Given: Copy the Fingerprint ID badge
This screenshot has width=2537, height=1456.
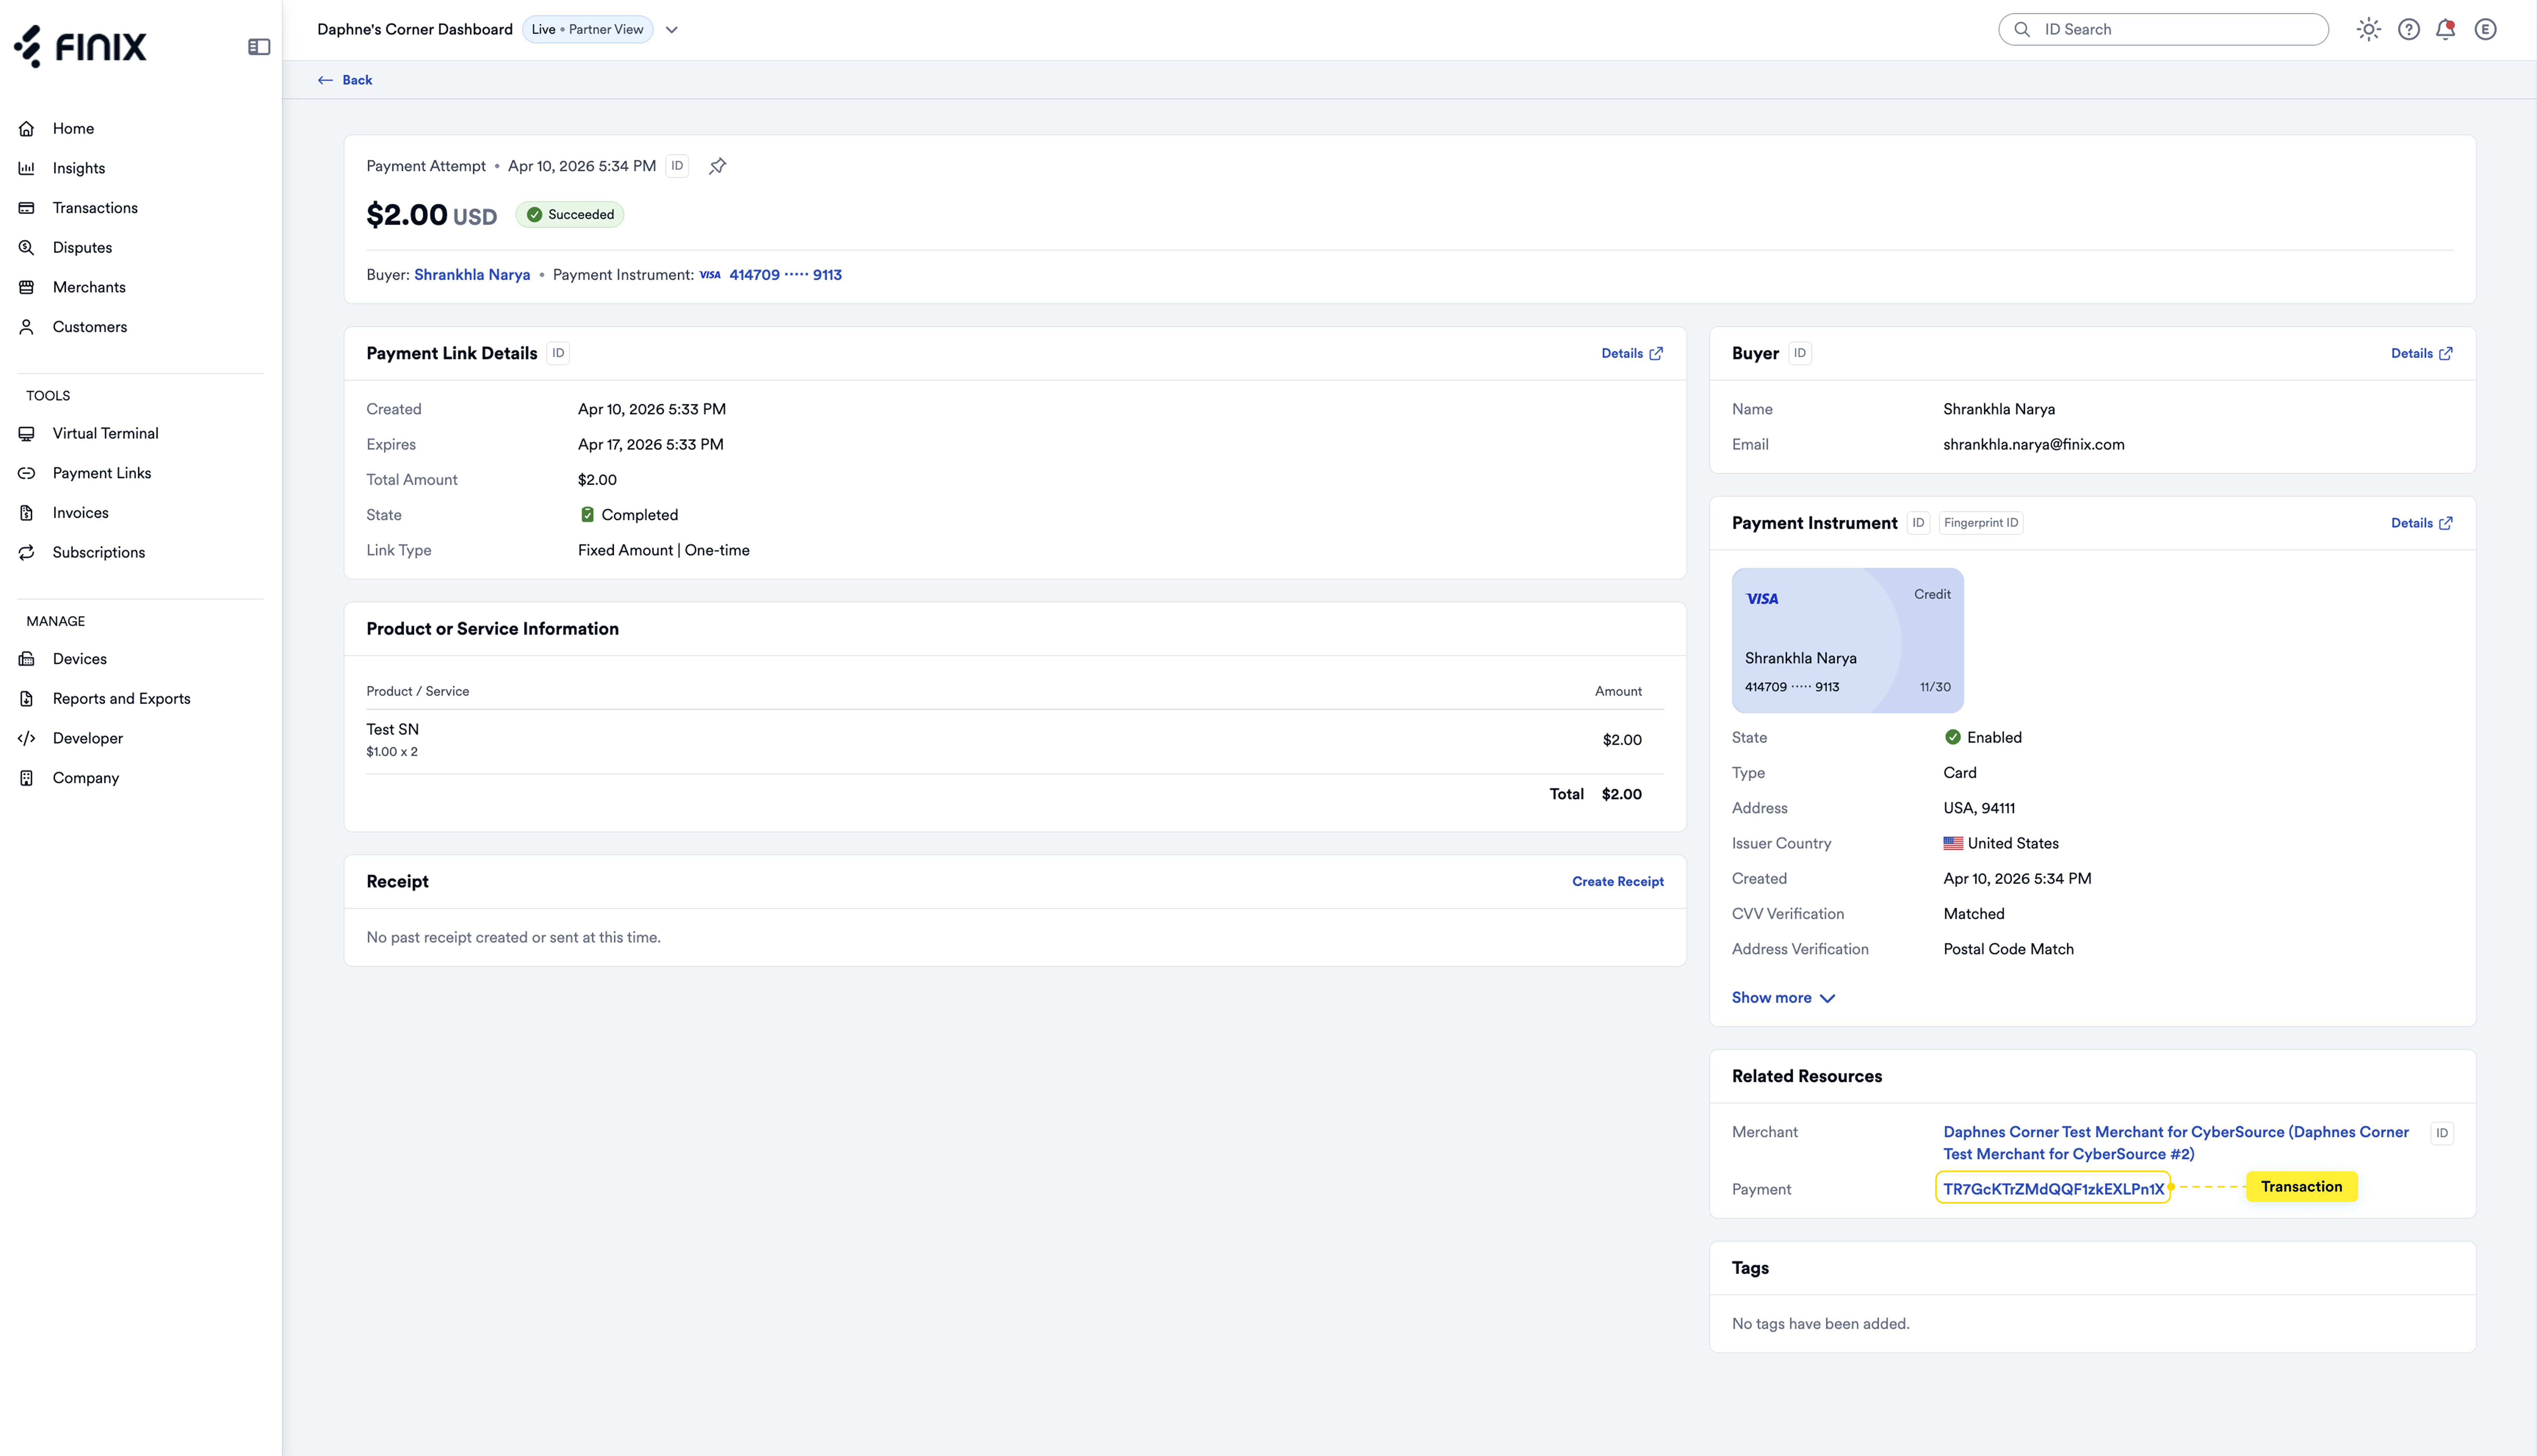Looking at the screenshot, I should (x=1981, y=523).
